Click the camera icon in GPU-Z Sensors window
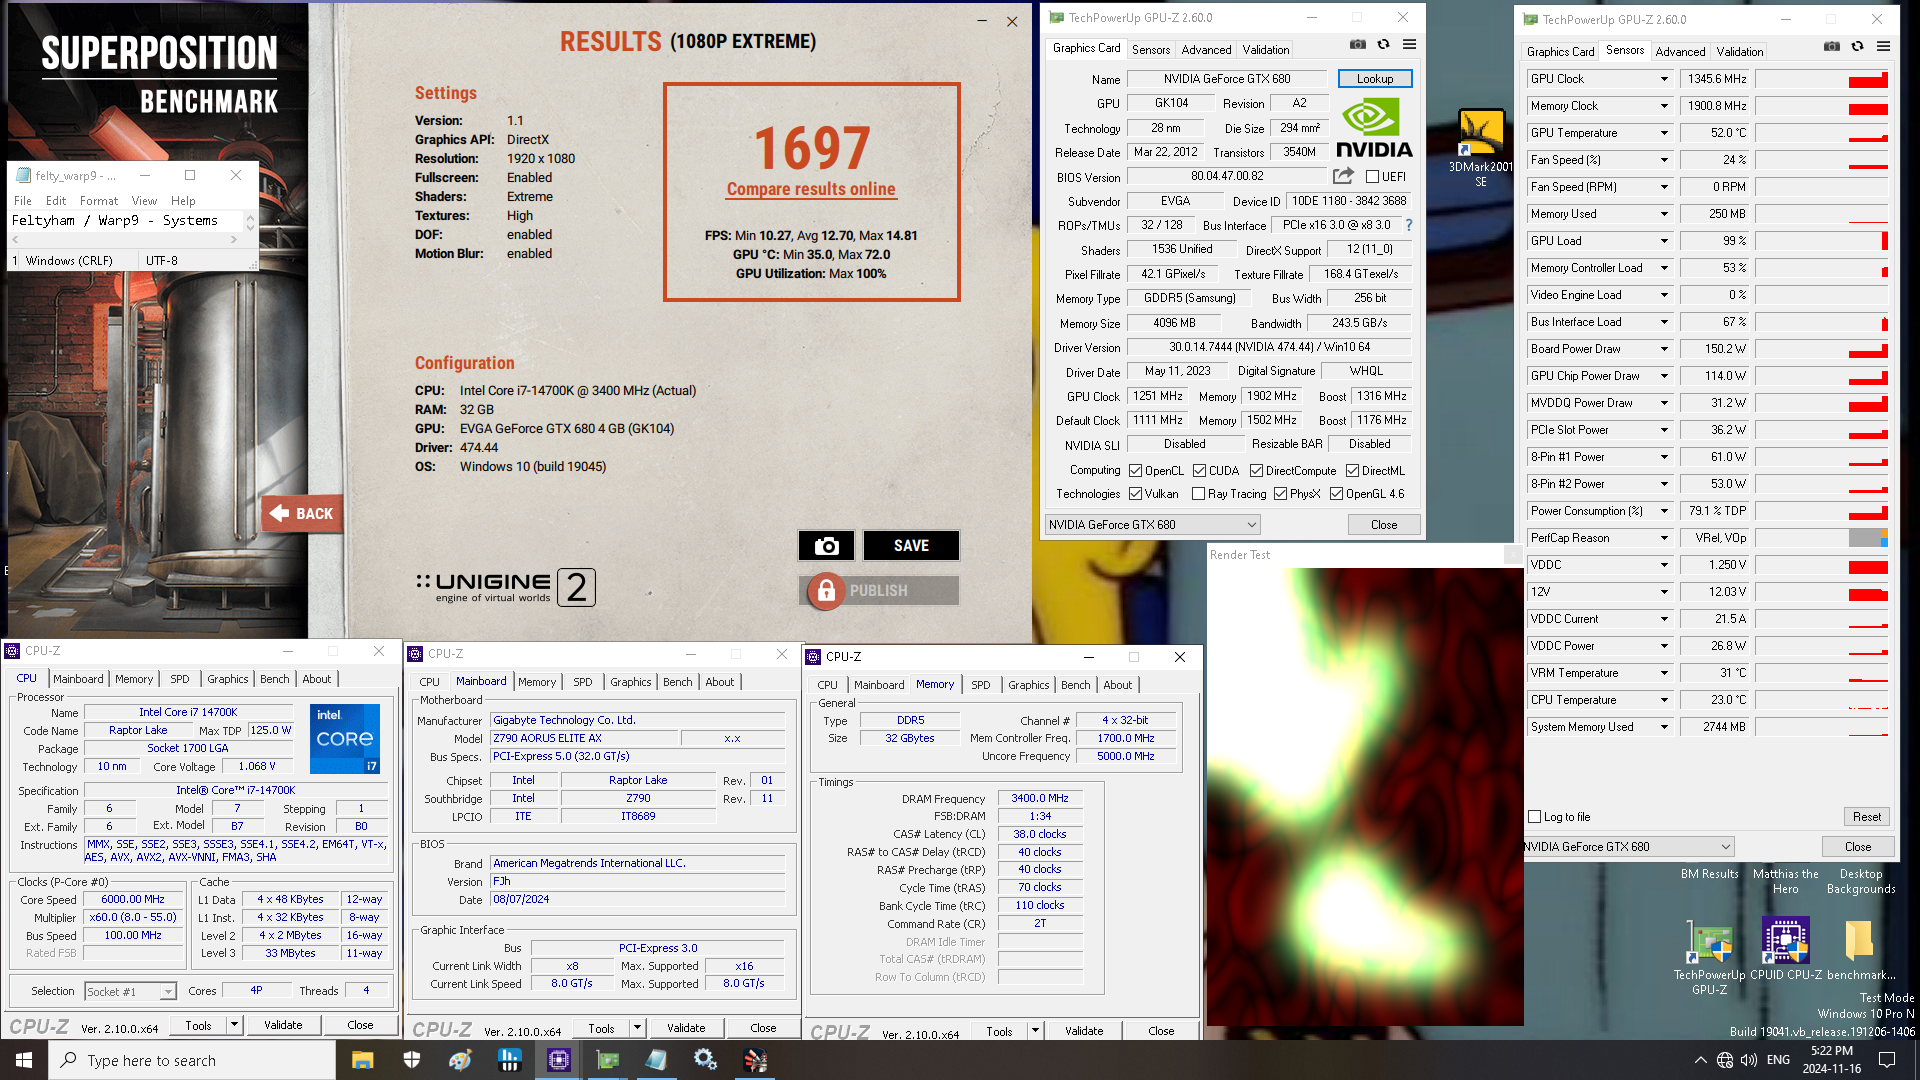 tap(1831, 46)
